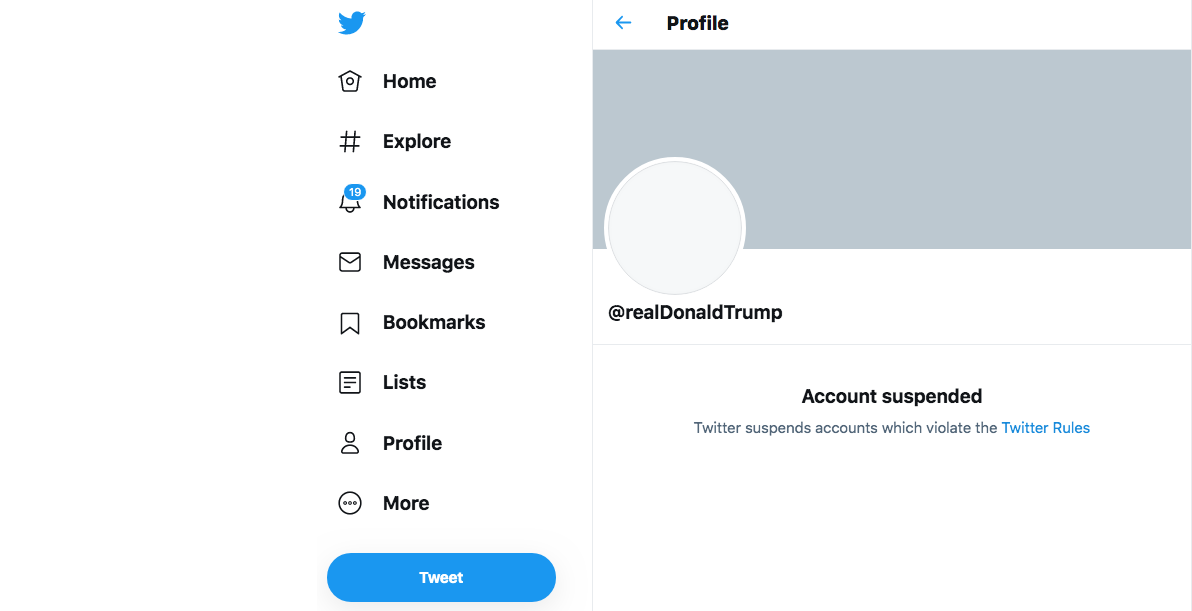Expand the More options circle icon
1192x611 pixels.
(350, 503)
